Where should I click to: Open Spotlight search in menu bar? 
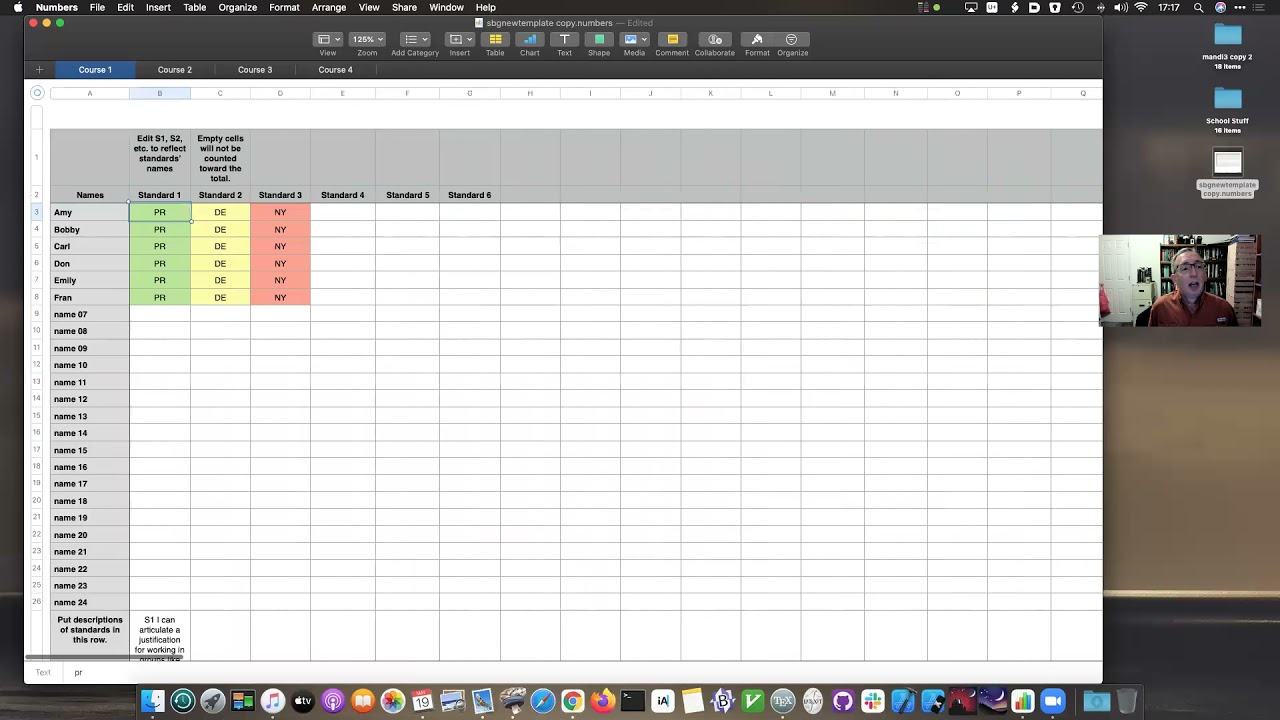pos(1198,7)
